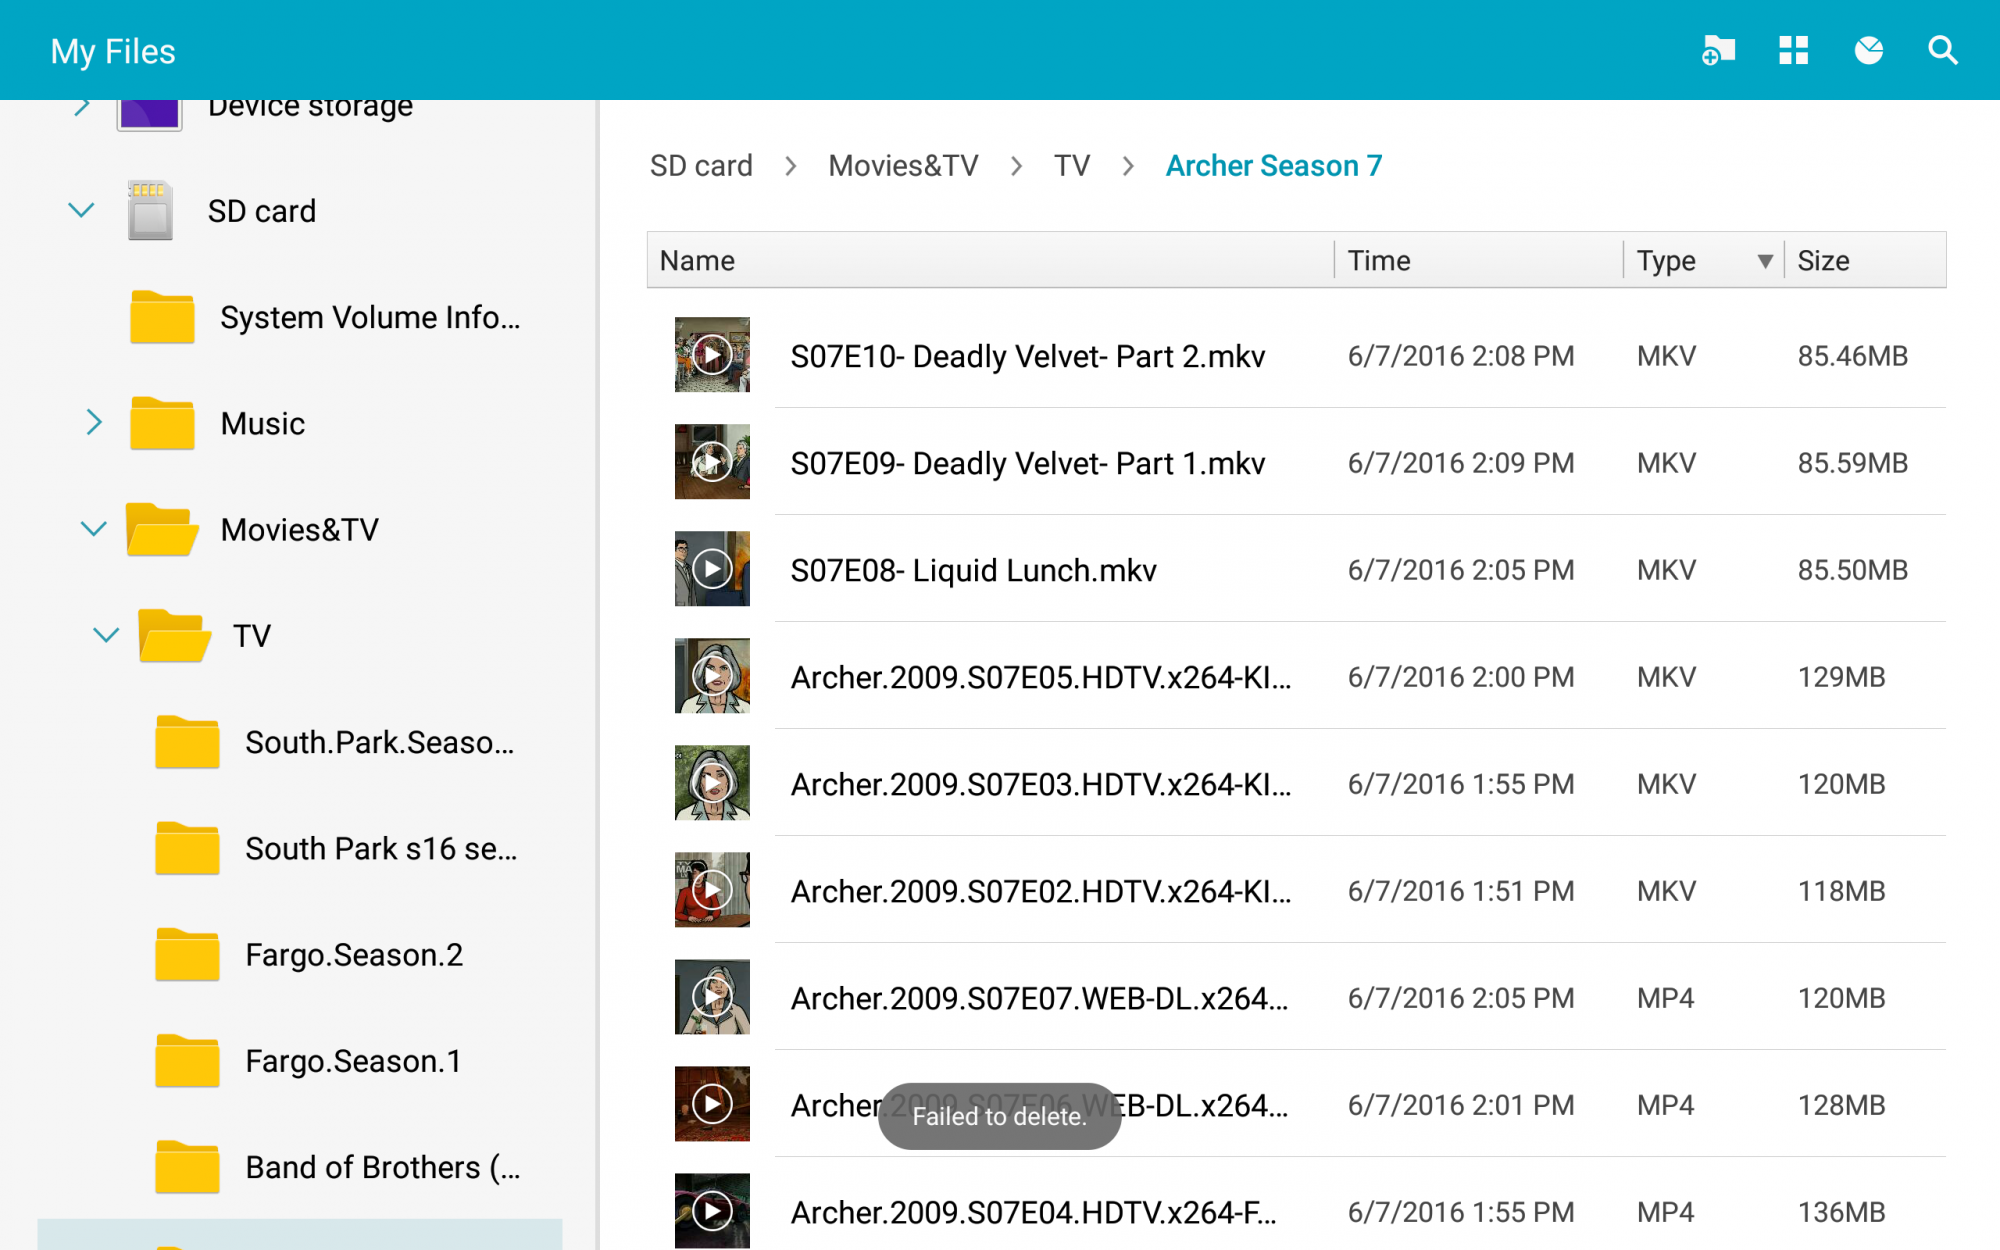Image resolution: width=2000 pixels, height=1250 pixels.
Task: Click the System Volume Info folder icon
Action: point(162,317)
